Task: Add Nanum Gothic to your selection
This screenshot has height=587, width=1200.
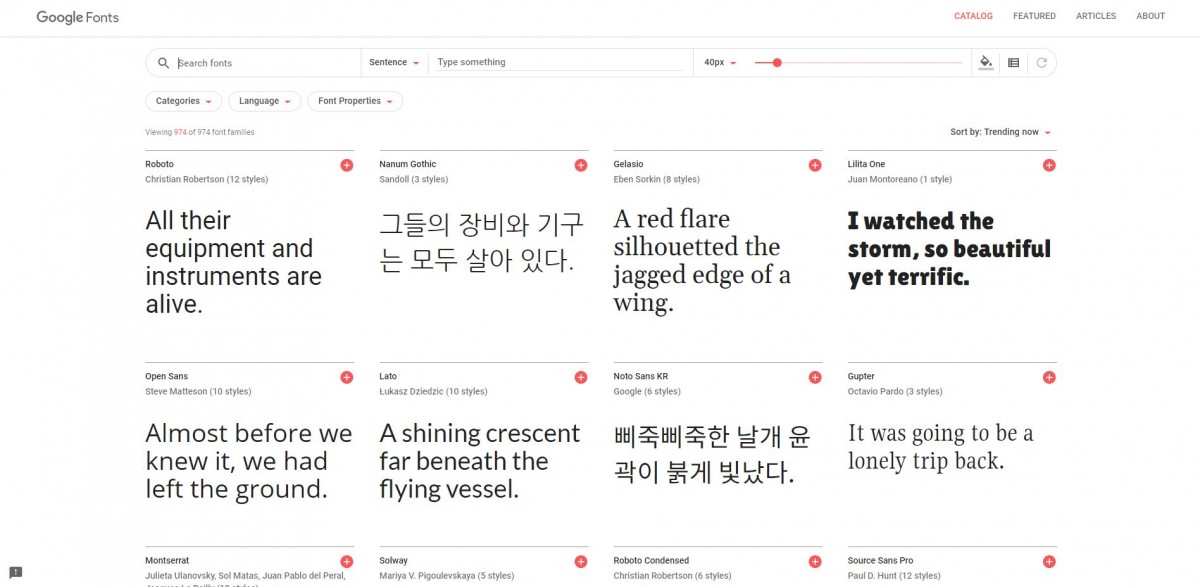Action: tap(581, 165)
